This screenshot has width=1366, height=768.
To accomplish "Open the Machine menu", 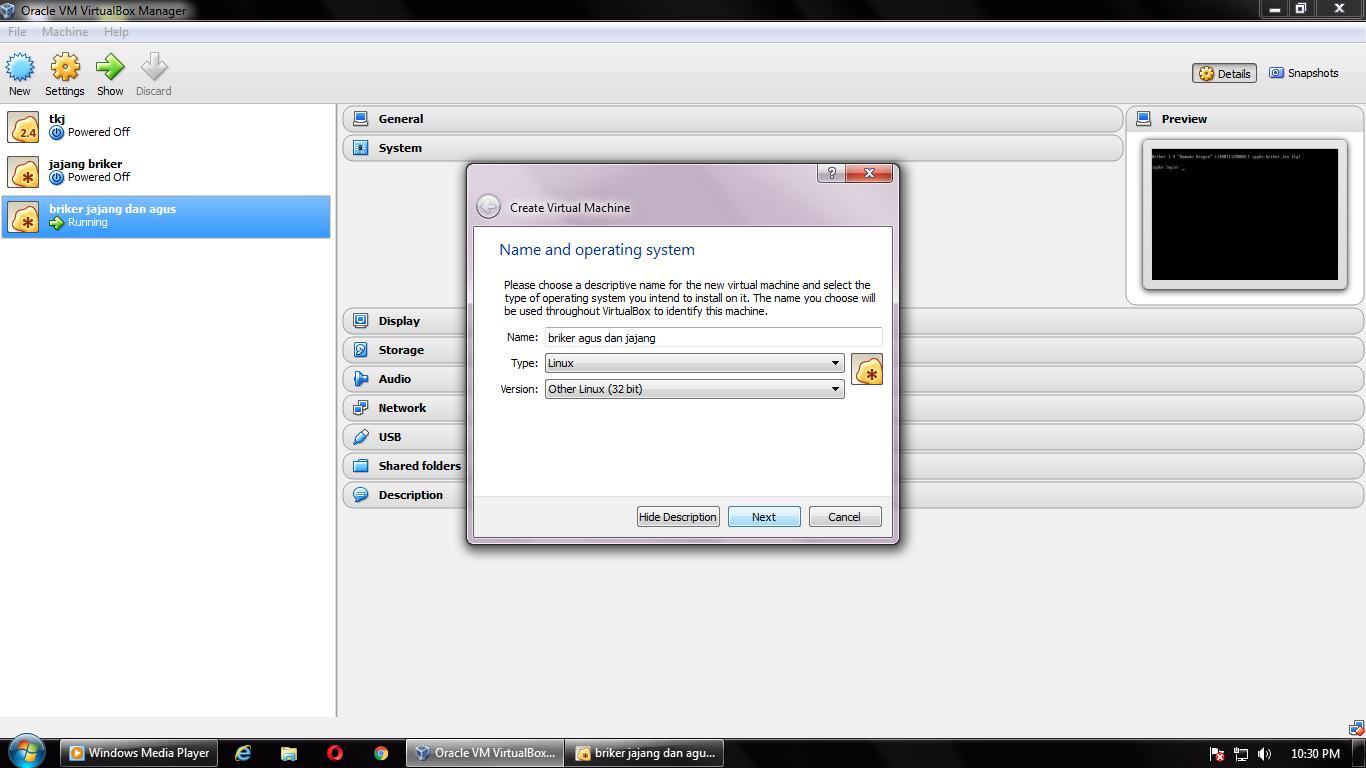I will 65,32.
